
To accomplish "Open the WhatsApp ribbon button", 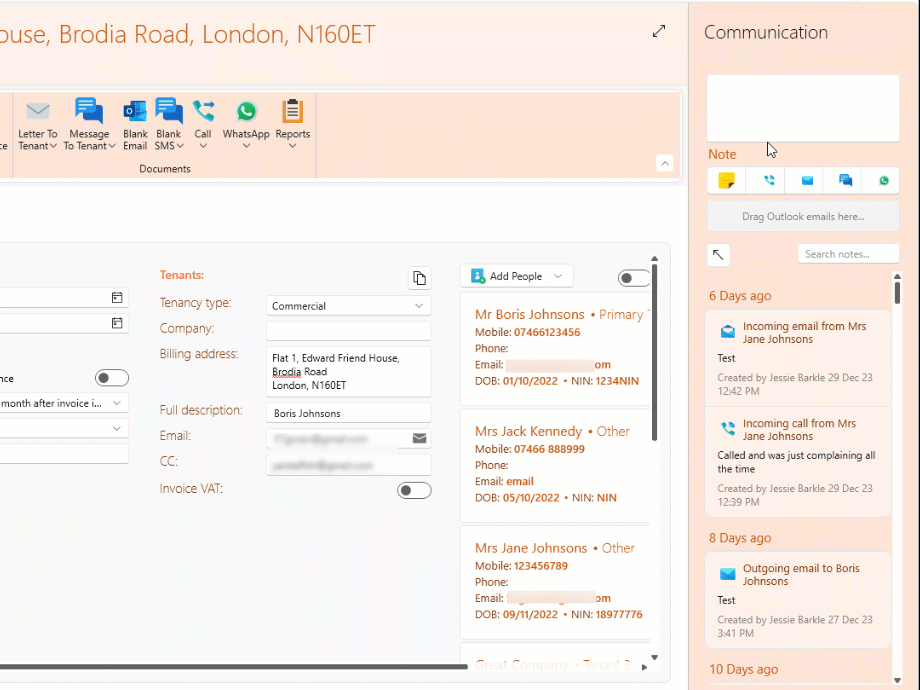I will pos(246,124).
